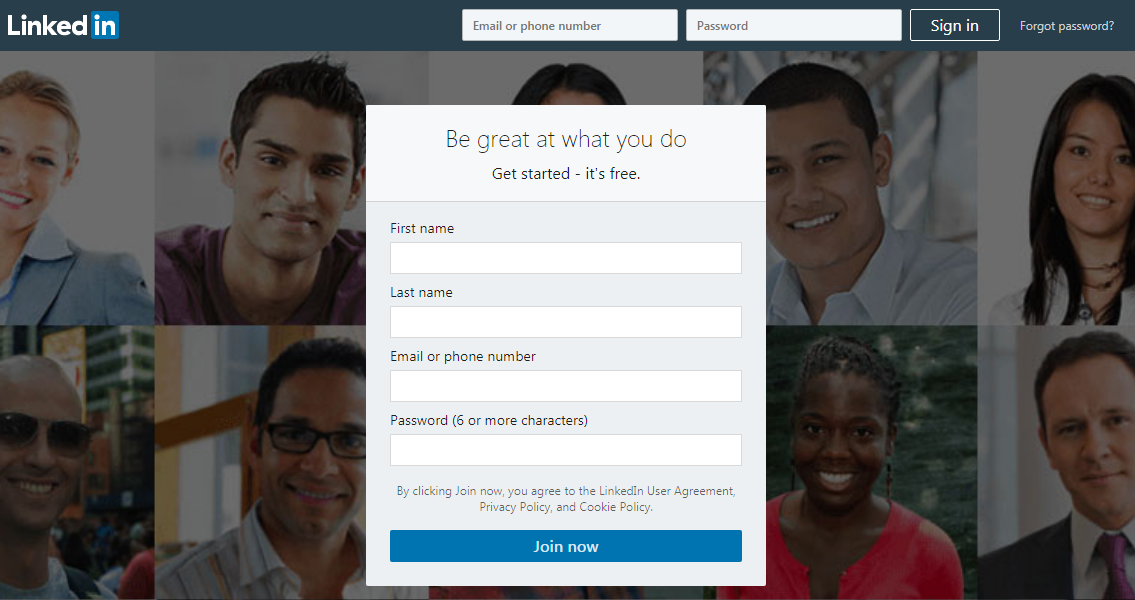
Task: Focus the header Email or phone number field
Action: (x=570, y=25)
